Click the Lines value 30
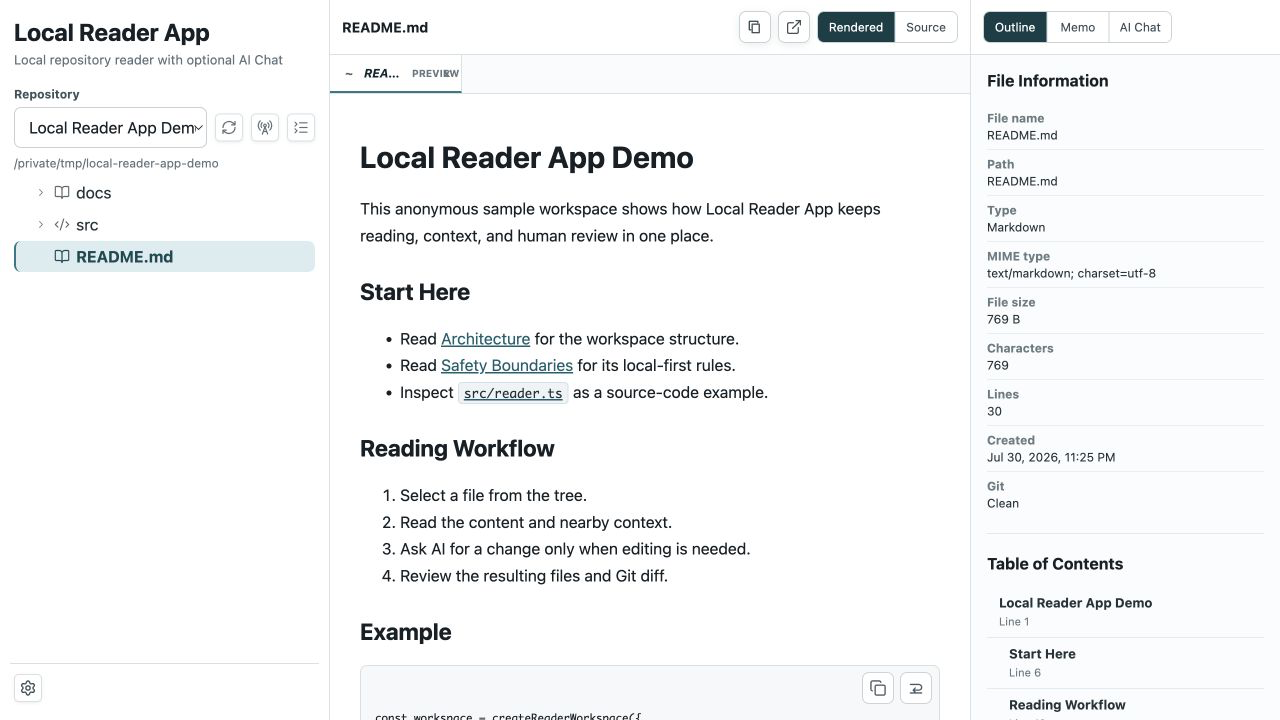 [994, 411]
